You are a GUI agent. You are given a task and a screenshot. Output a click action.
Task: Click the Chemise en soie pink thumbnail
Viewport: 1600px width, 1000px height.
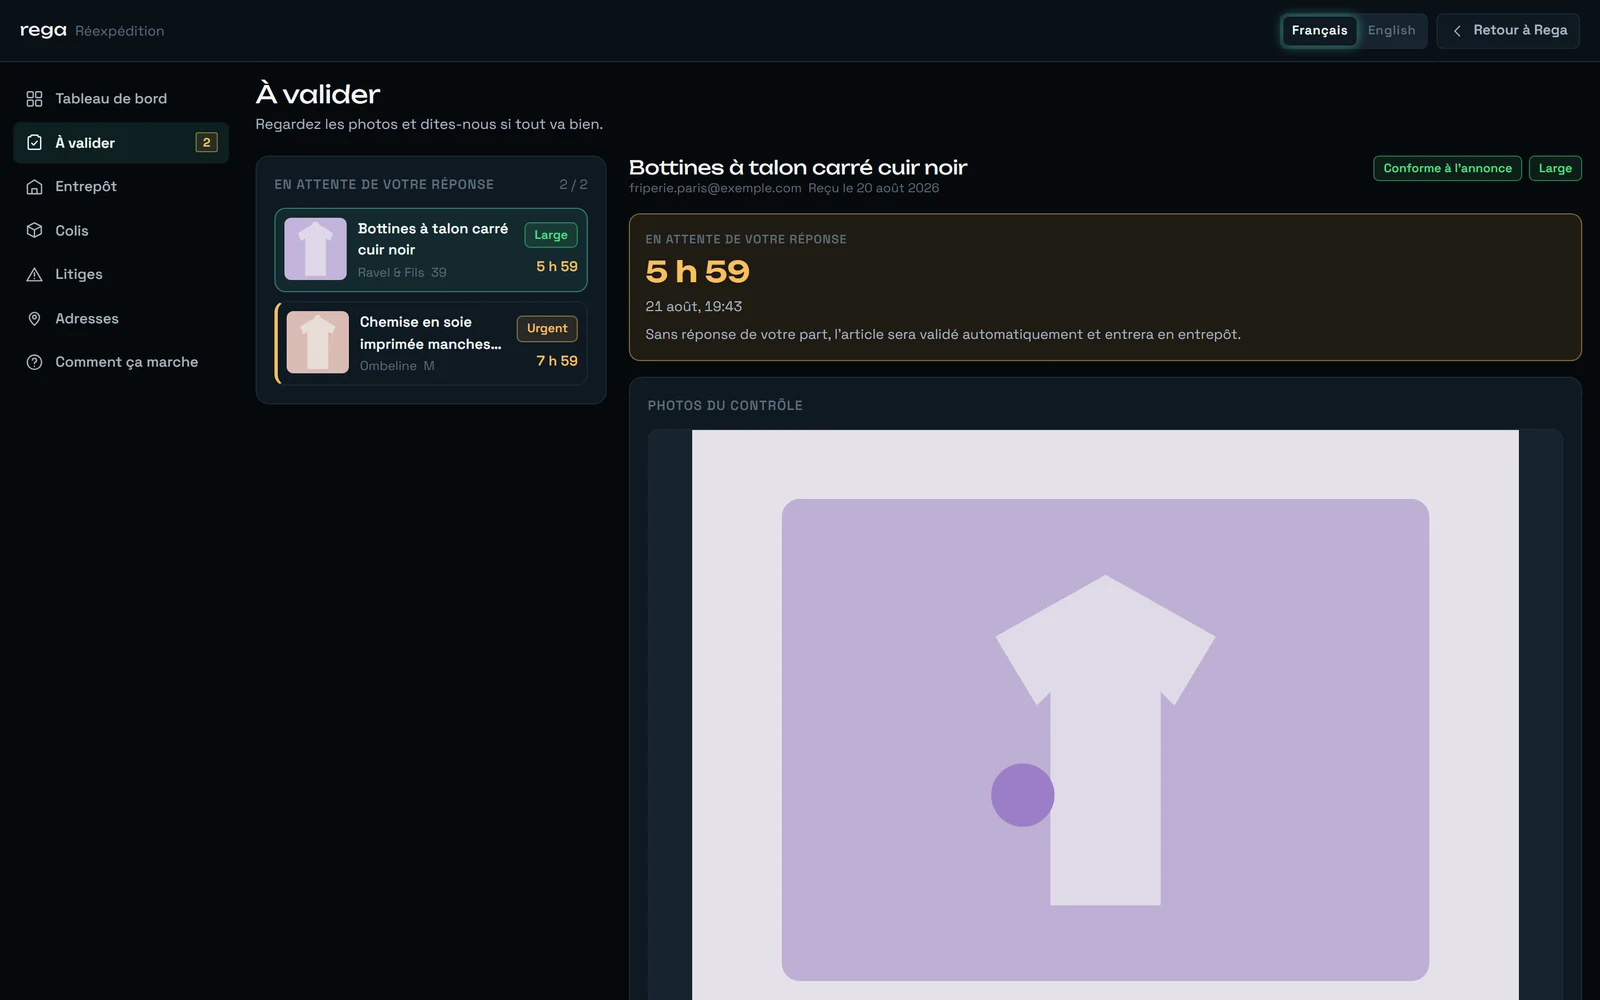pos(317,342)
